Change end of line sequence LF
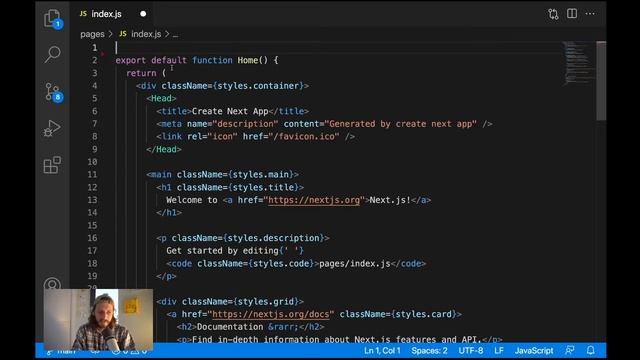 tap(499, 351)
